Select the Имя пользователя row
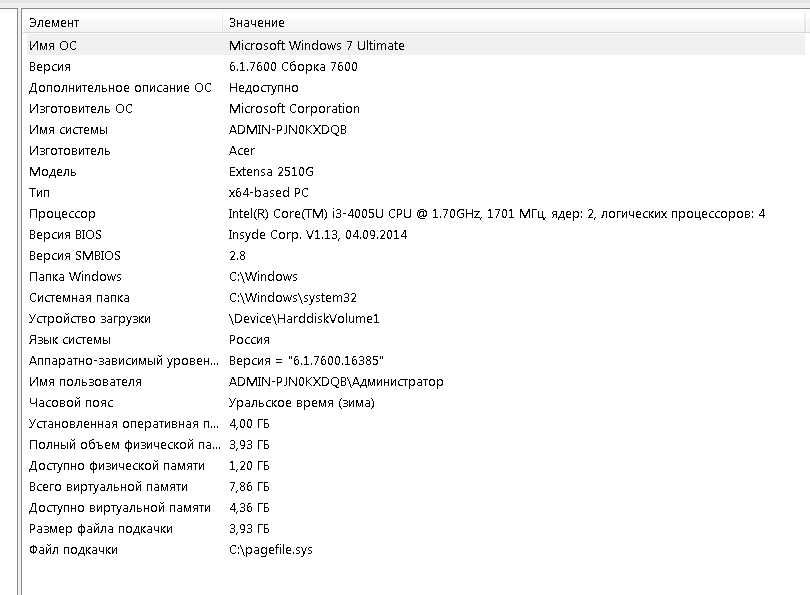810x595 pixels. pyautogui.click(x=415, y=382)
